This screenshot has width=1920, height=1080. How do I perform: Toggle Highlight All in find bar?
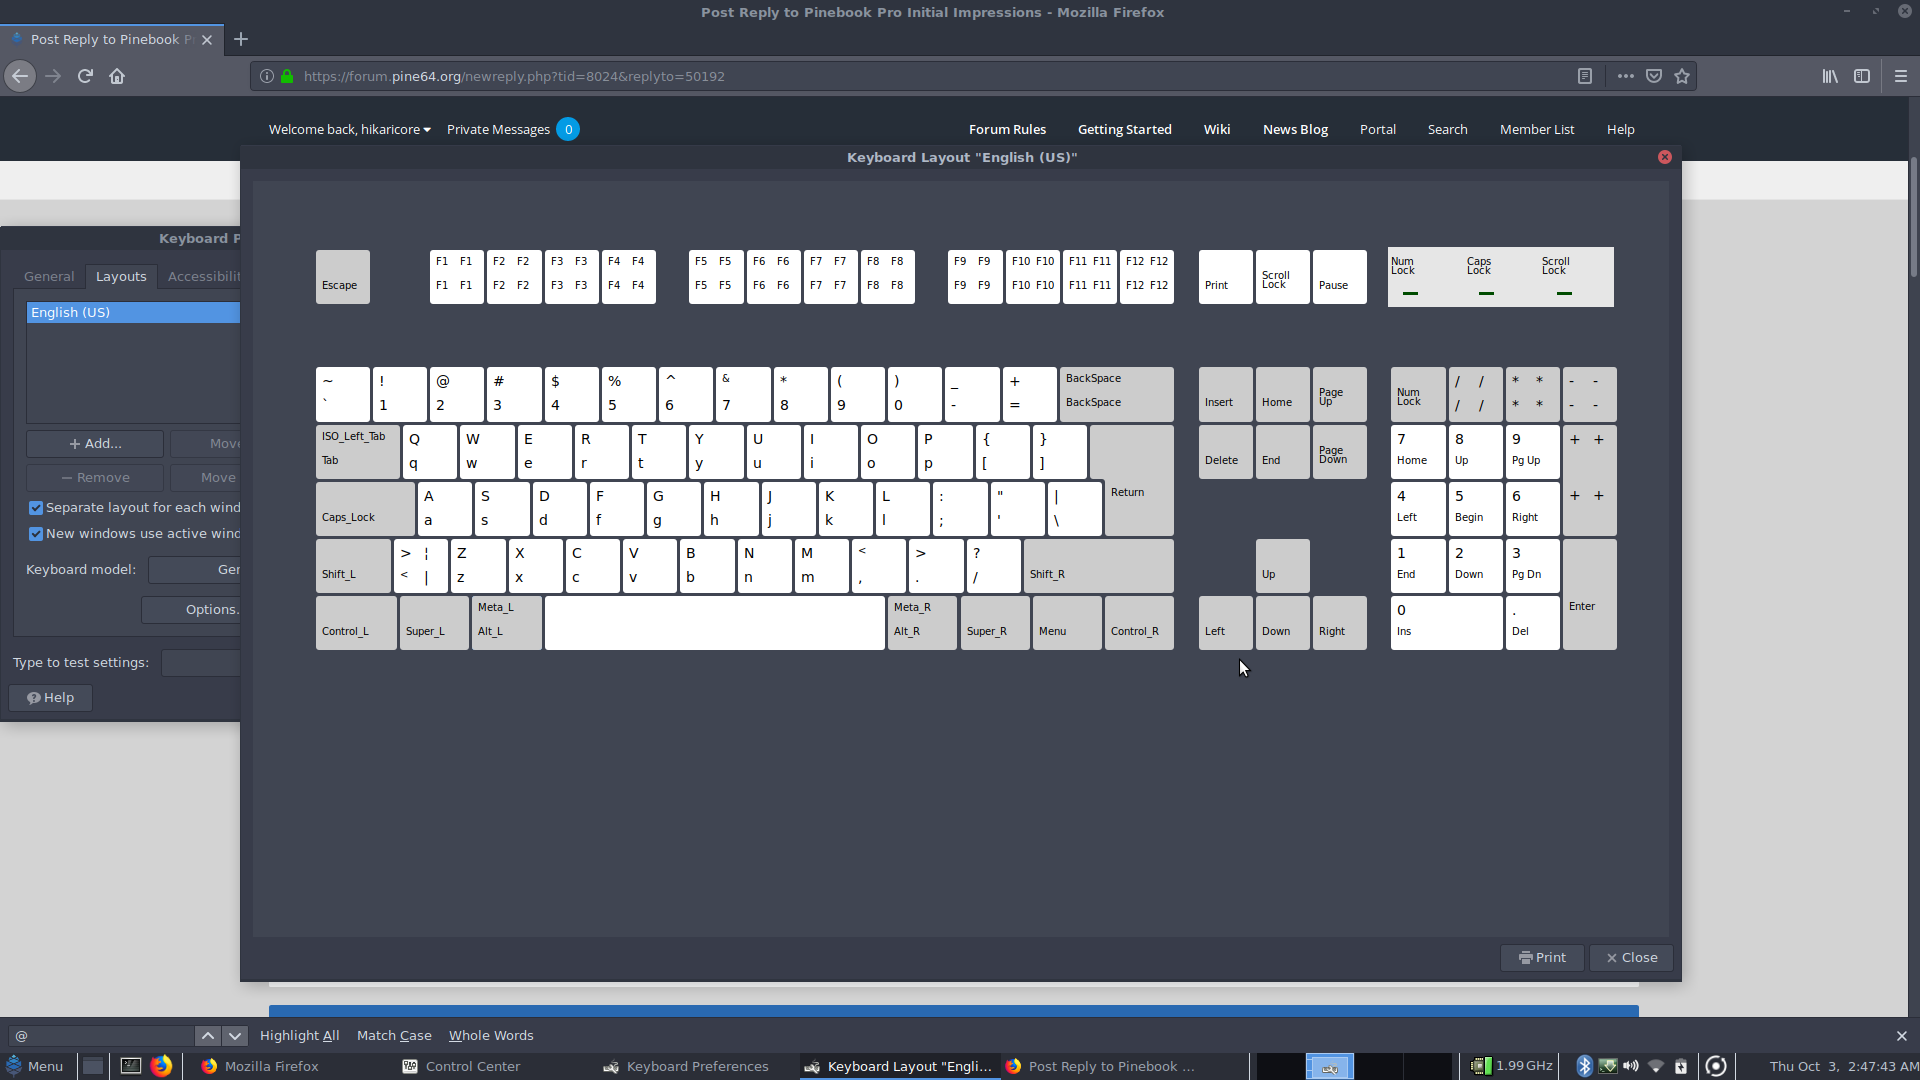click(x=299, y=1036)
